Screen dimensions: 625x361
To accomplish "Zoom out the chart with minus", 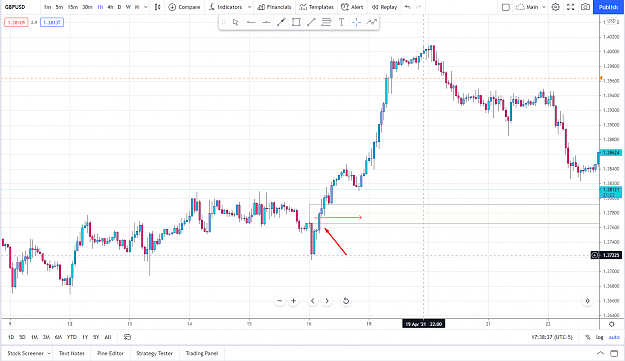I will pyautogui.click(x=280, y=301).
